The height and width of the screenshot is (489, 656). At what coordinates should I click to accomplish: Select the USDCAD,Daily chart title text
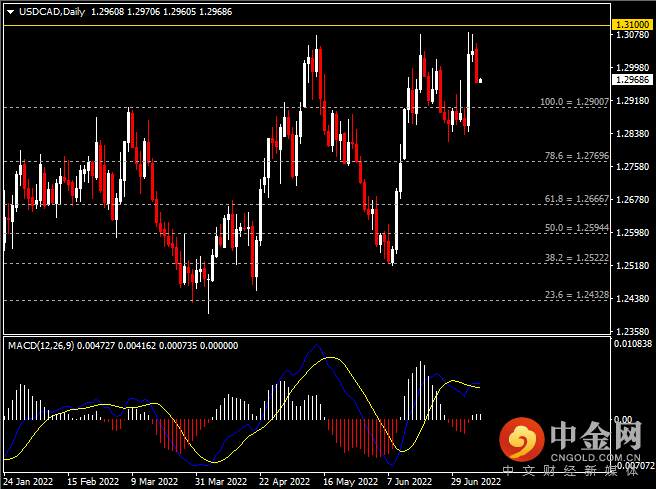52,12
